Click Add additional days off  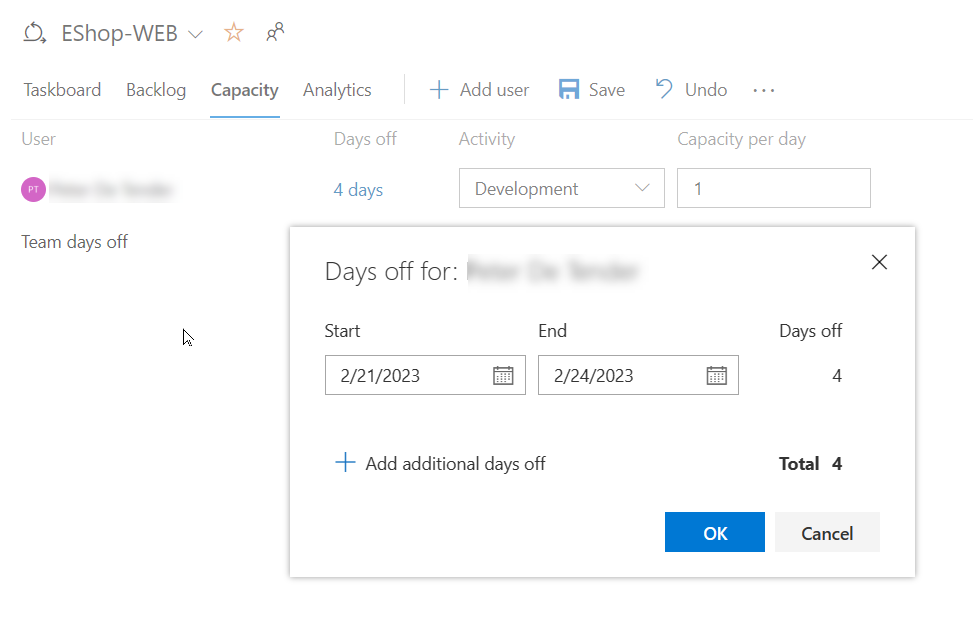[440, 463]
